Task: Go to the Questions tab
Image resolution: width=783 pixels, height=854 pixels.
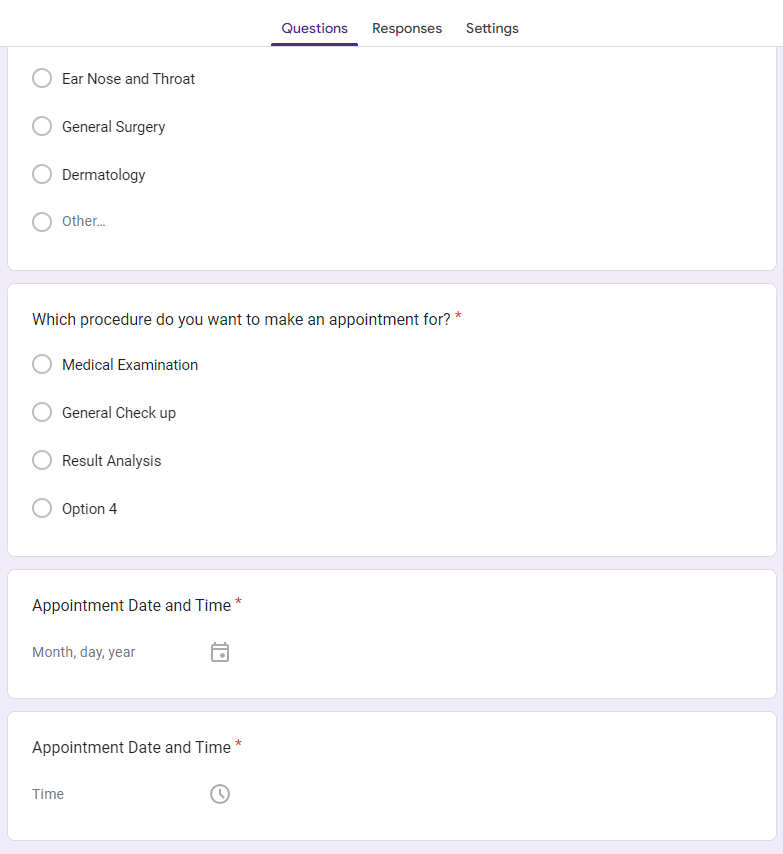Action: [314, 28]
